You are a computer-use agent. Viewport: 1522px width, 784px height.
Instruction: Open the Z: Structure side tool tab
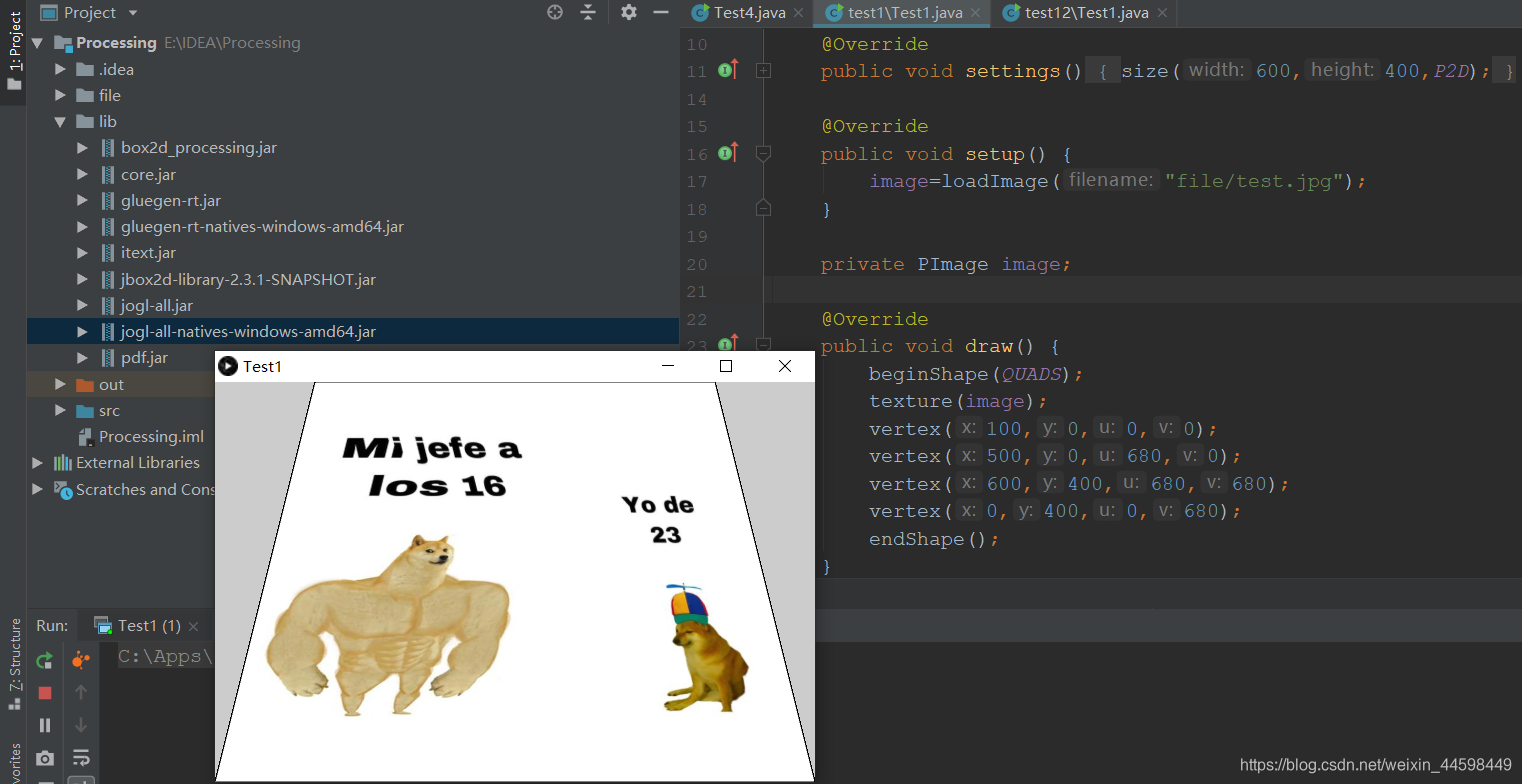tap(14, 664)
